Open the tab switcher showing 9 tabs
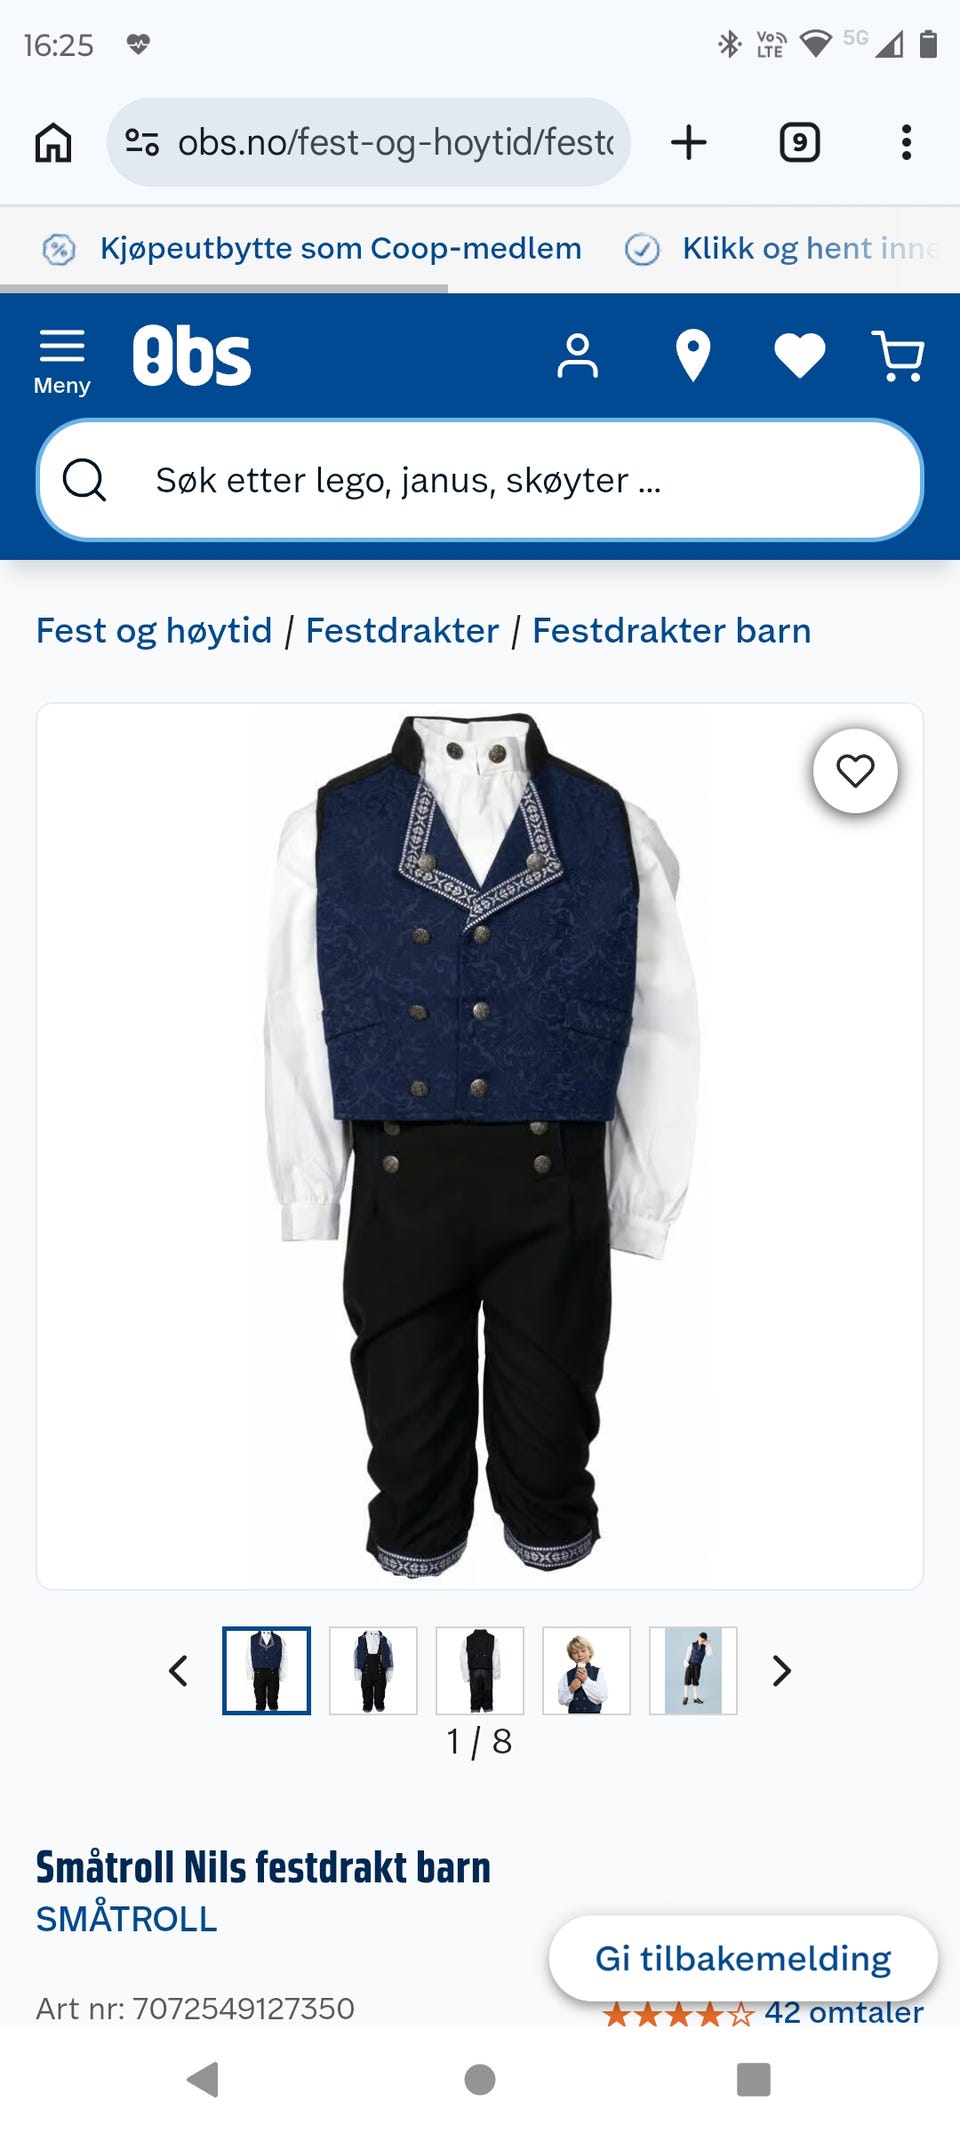 tap(799, 142)
